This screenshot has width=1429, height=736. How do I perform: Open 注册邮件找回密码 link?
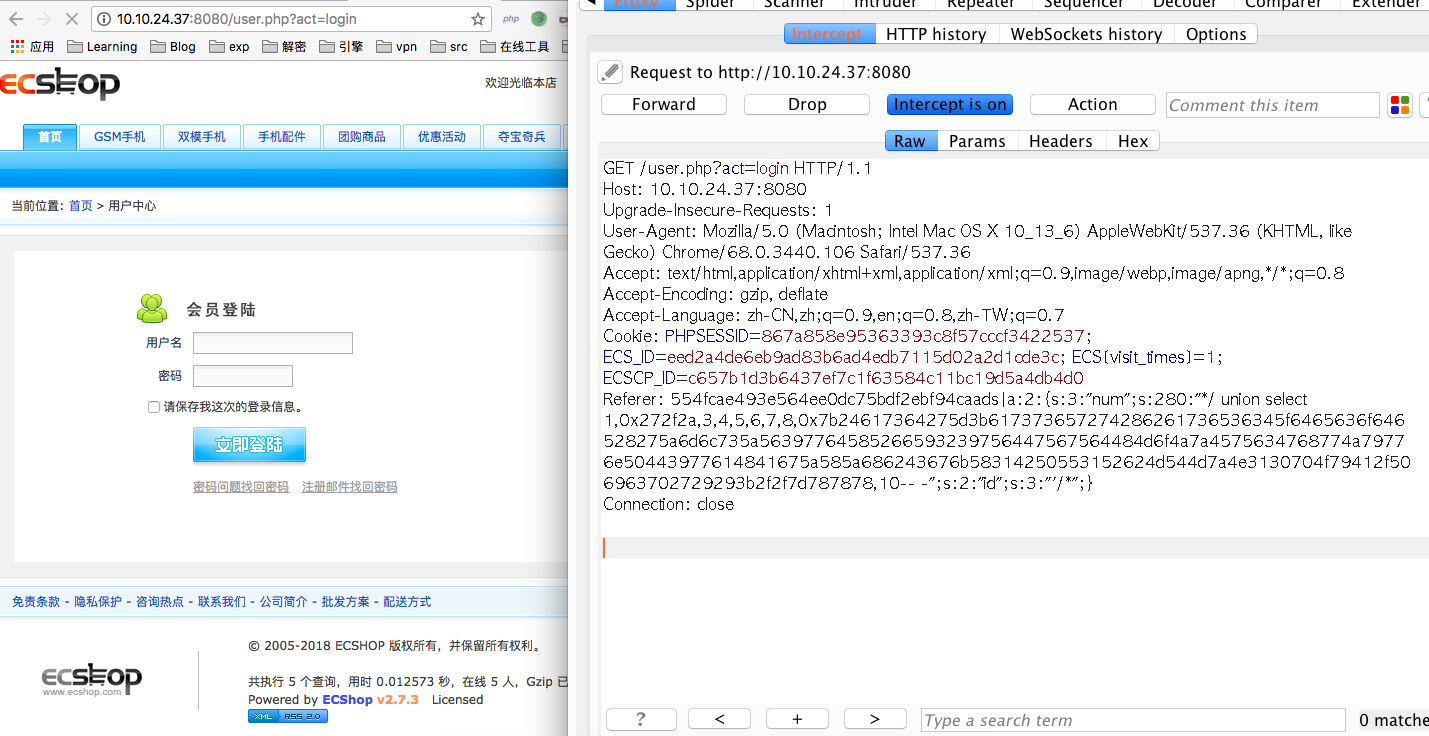[x=350, y=487]
